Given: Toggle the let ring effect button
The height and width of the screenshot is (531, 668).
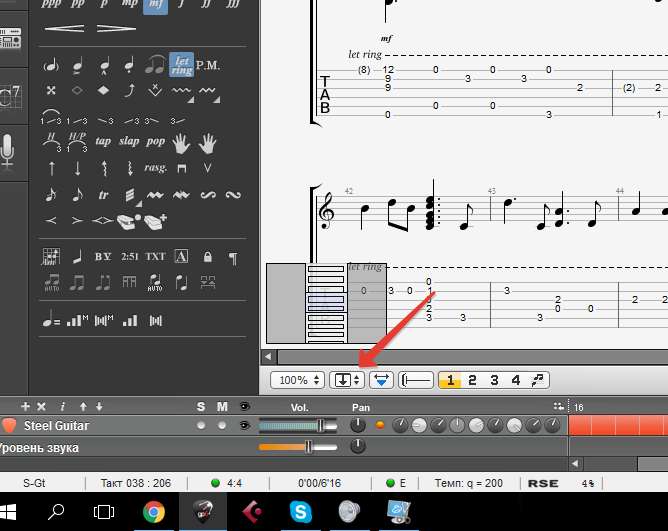Looking at the screenshot, I should [x=181, y=65].
